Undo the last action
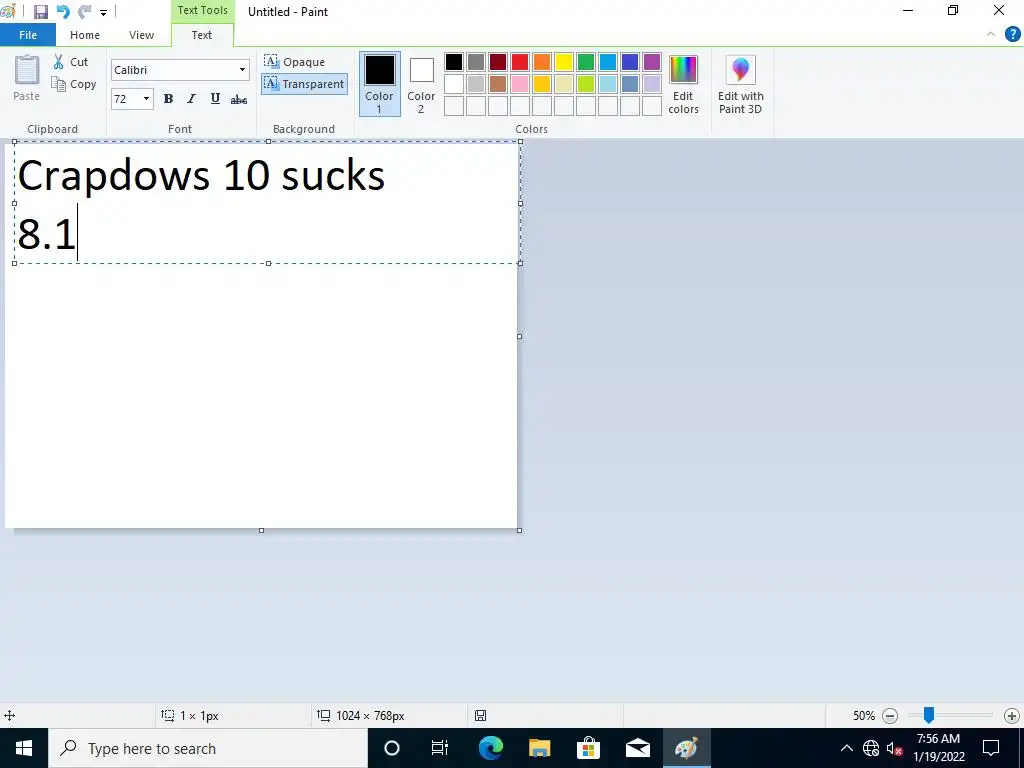The height and width of the screenshot is (768, 1024). [x=63, y=12]
